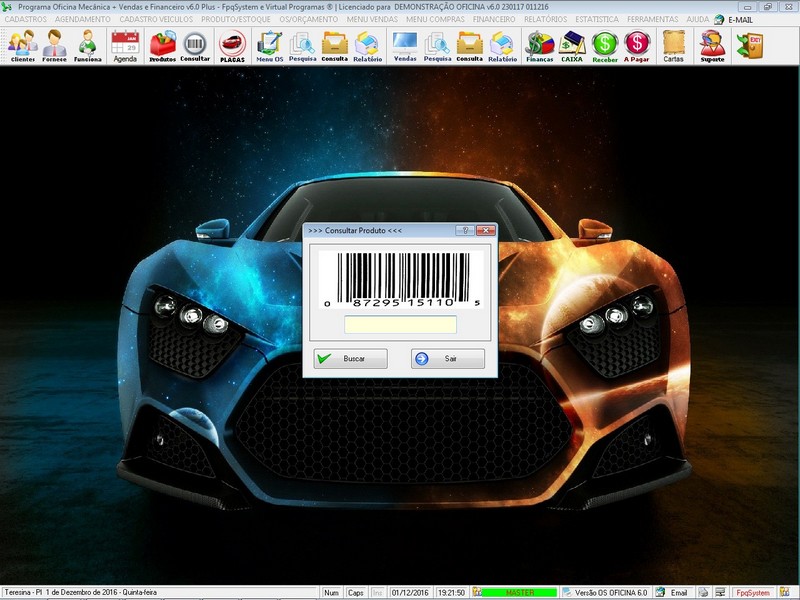The height and width of the screenshot is (600, 800).
Task: Open the Cartas scroll icon
Action: pyautogui.click(x=673, y=46)
